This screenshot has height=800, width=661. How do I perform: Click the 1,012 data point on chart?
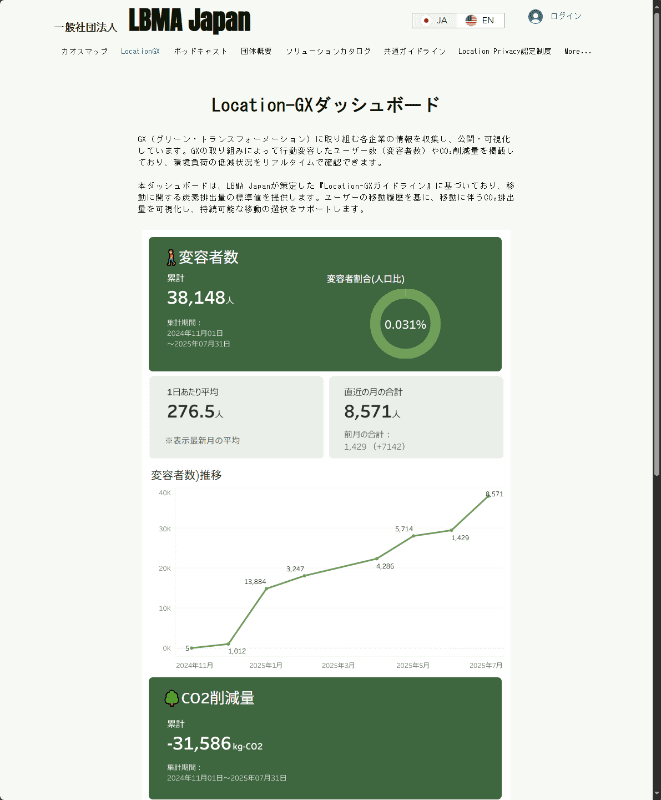[x=228, y=644]
